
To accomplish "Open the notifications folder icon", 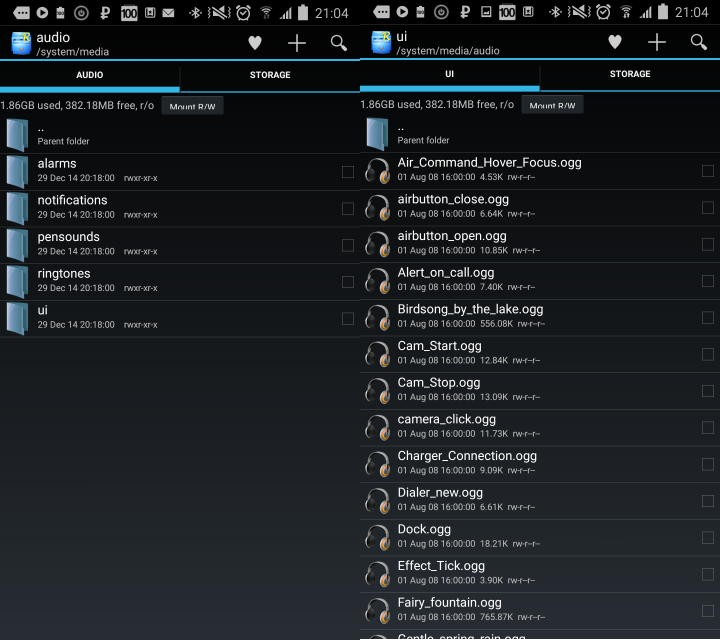I will point(18,208).
